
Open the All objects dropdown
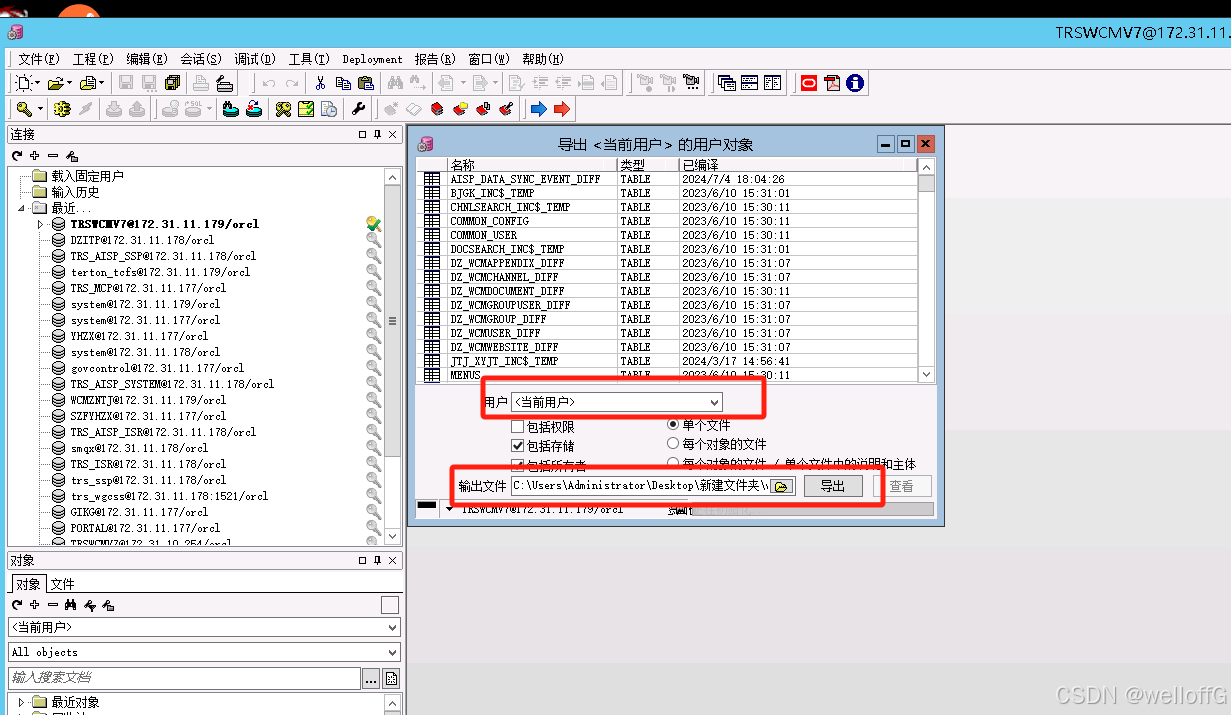pos(390,651)
